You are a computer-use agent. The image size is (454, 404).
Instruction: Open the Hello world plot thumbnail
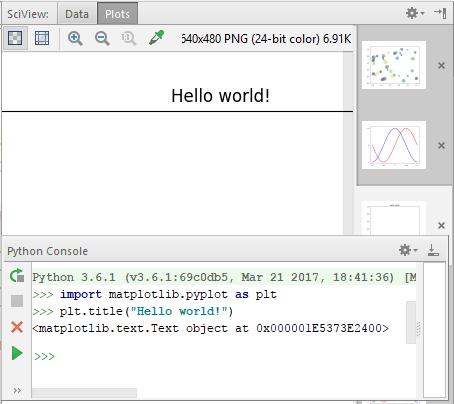[x=394, y=218]
